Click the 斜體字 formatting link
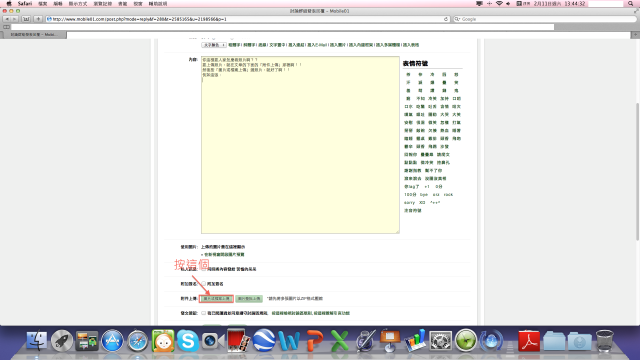Screen dimensions: 640x360 (249, 45)
